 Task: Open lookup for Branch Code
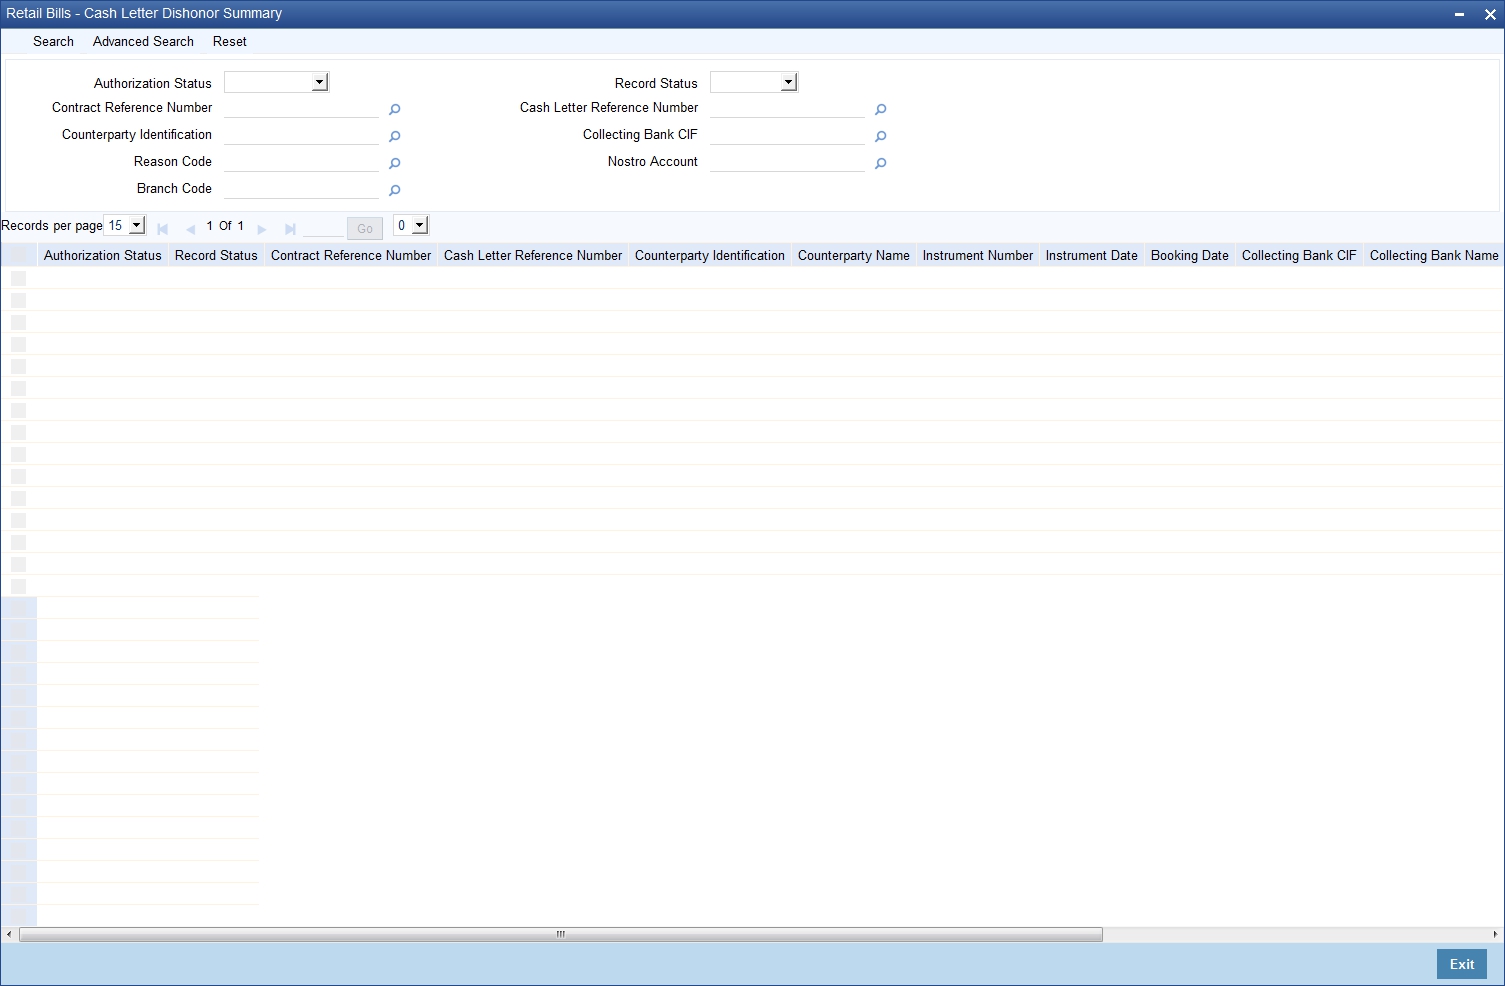[394, 191]
